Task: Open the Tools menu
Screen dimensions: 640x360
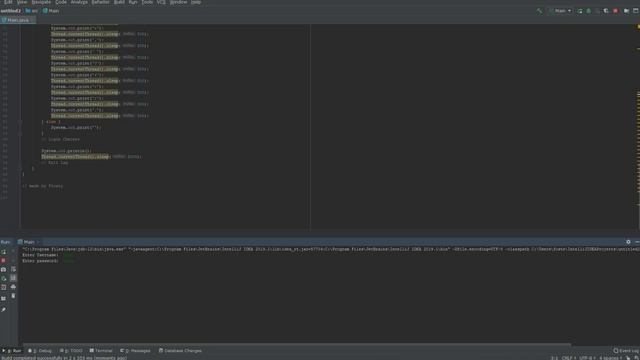Action: click(x=147, y=2)
